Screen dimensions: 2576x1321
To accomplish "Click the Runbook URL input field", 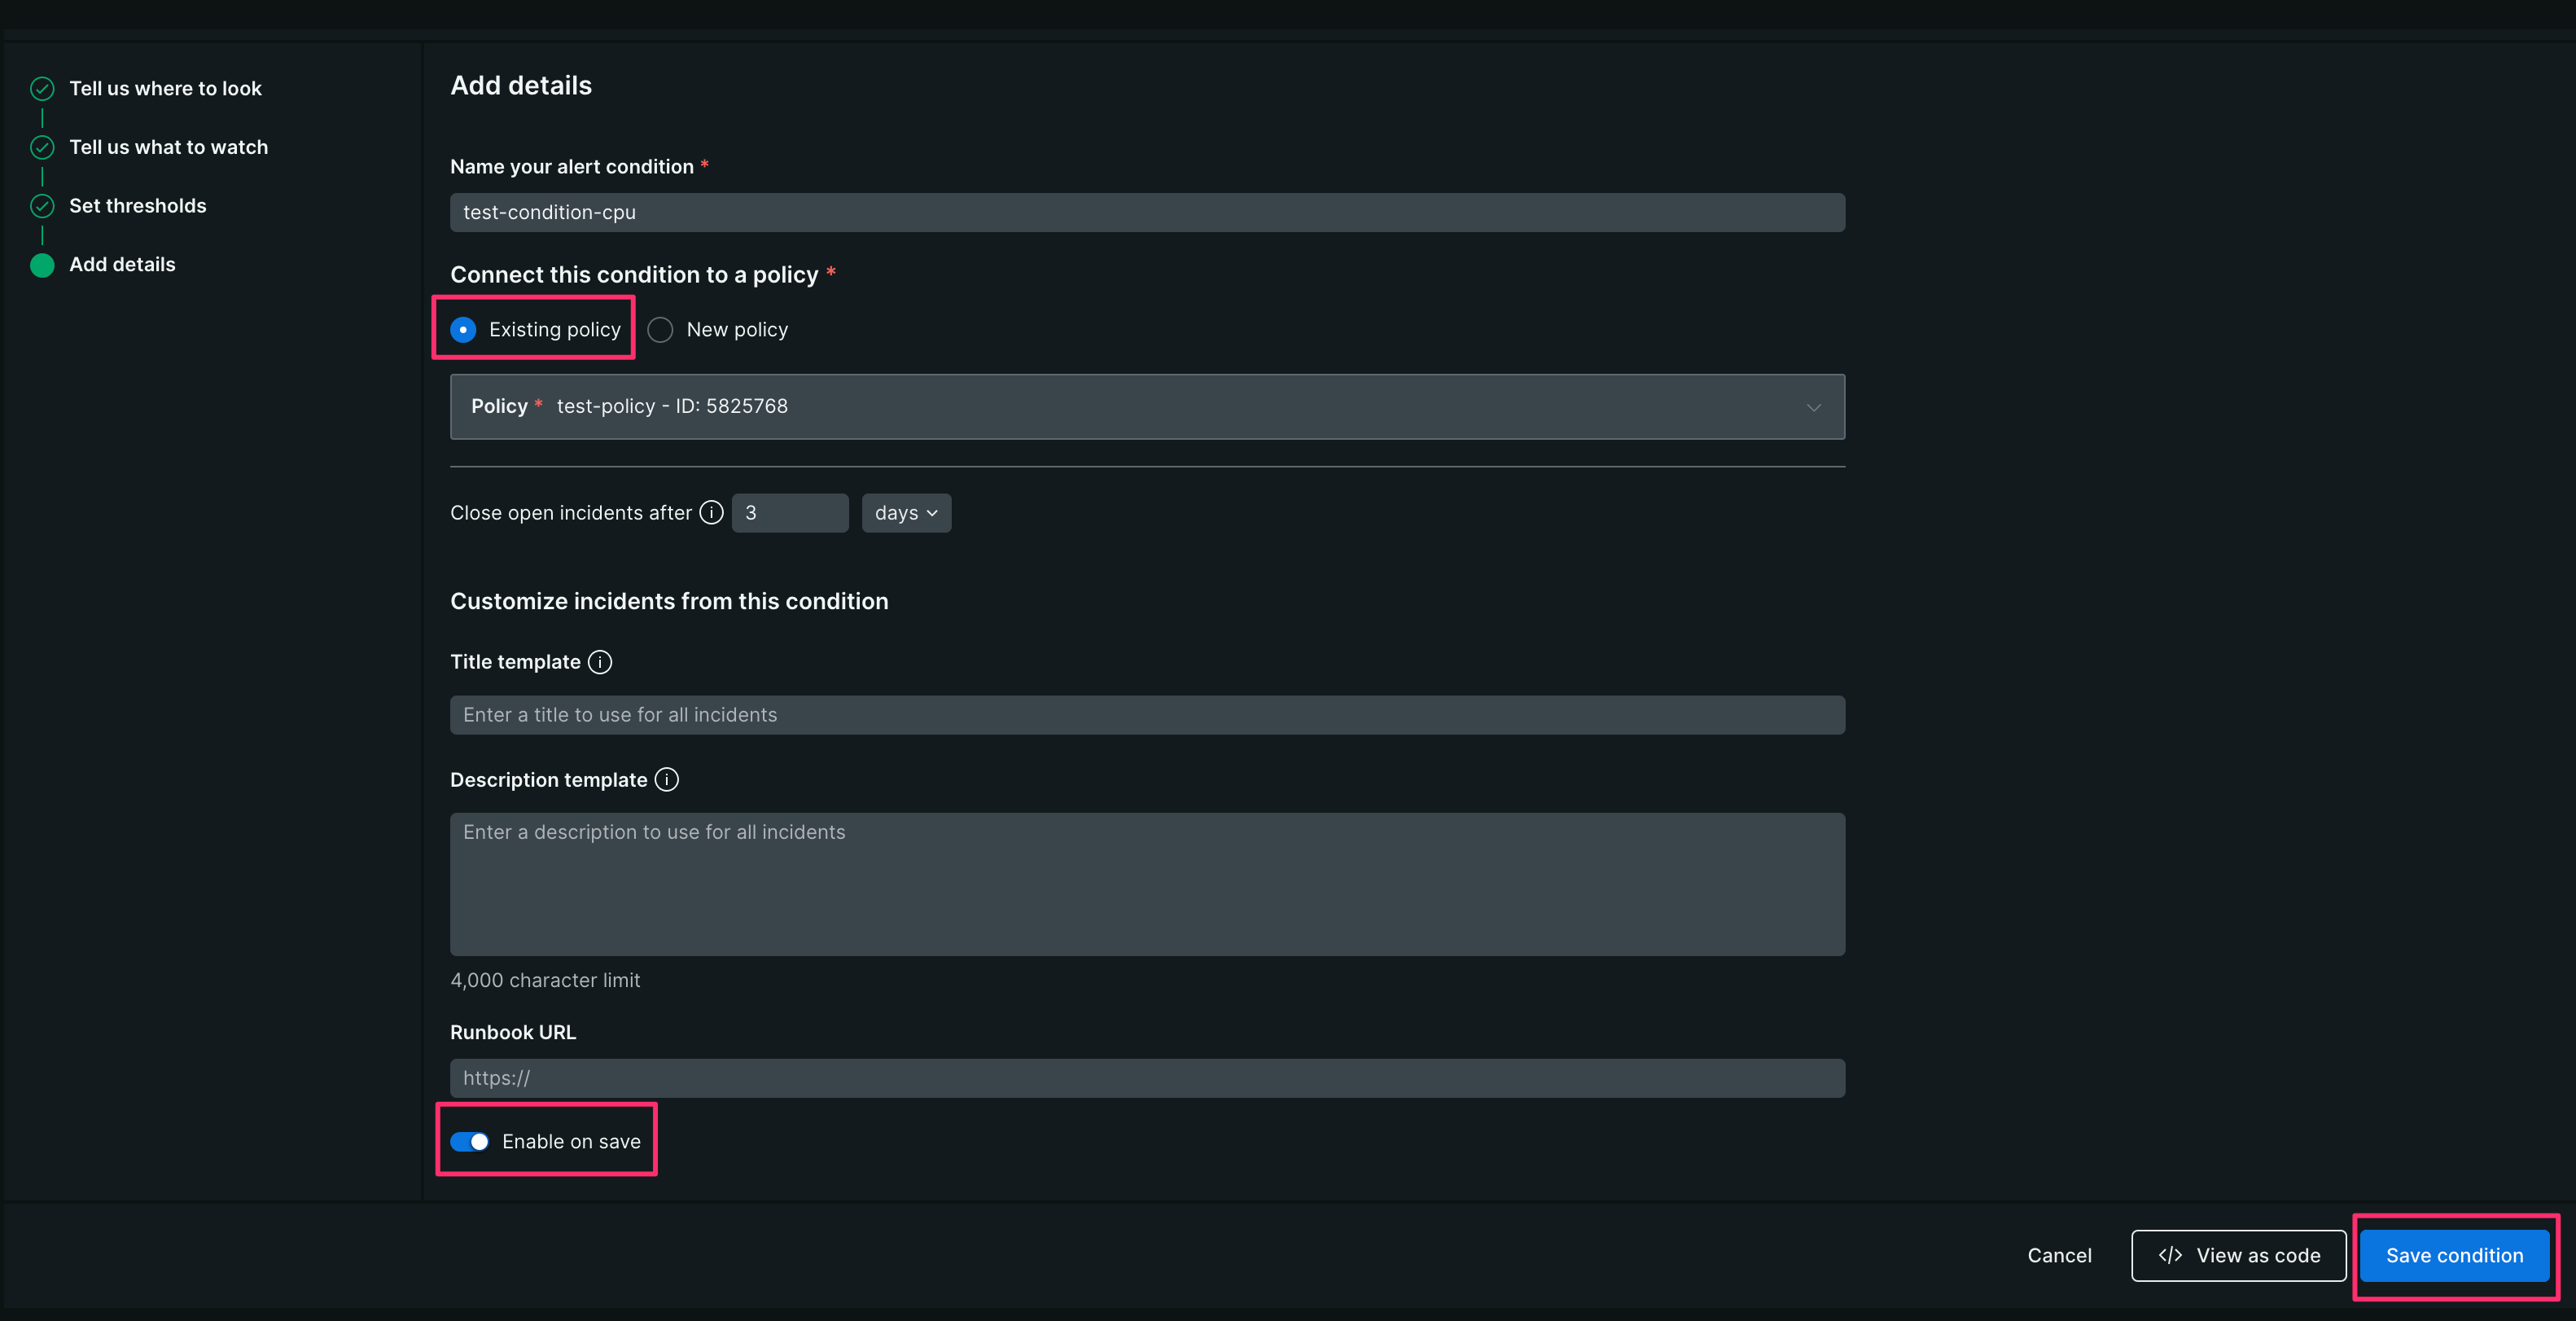I will 1147,1078.
